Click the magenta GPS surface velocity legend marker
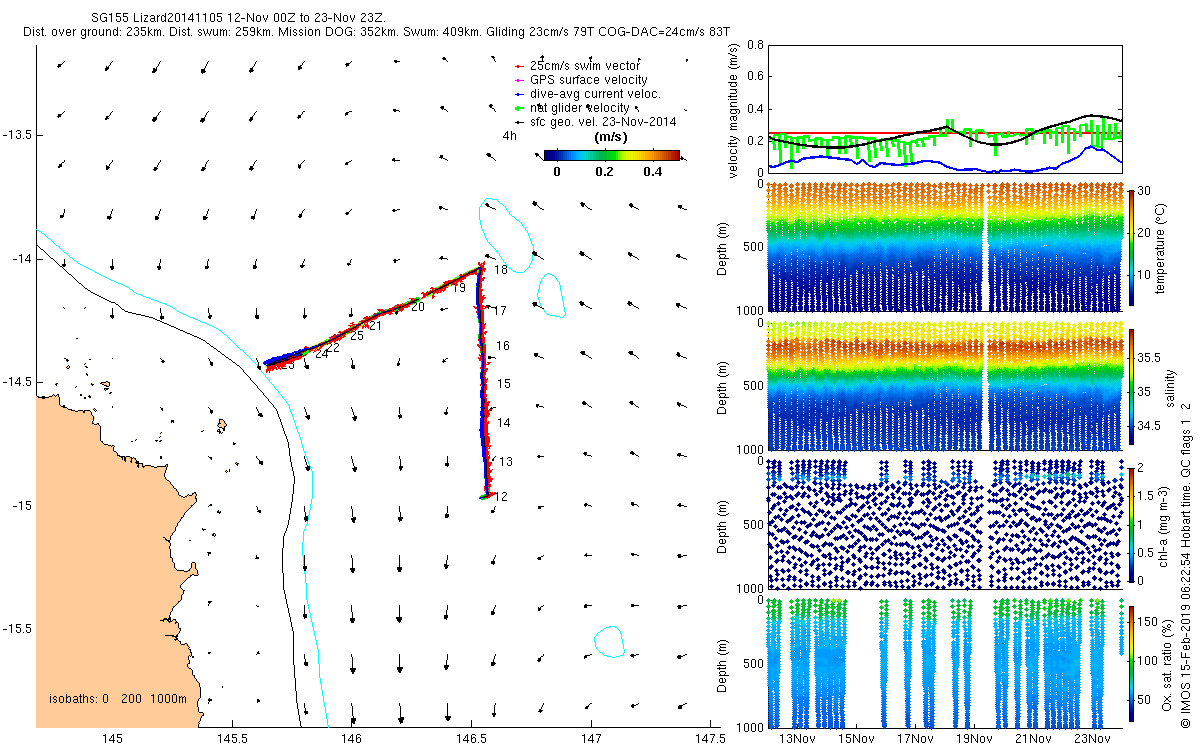 (x=519, y=80)
